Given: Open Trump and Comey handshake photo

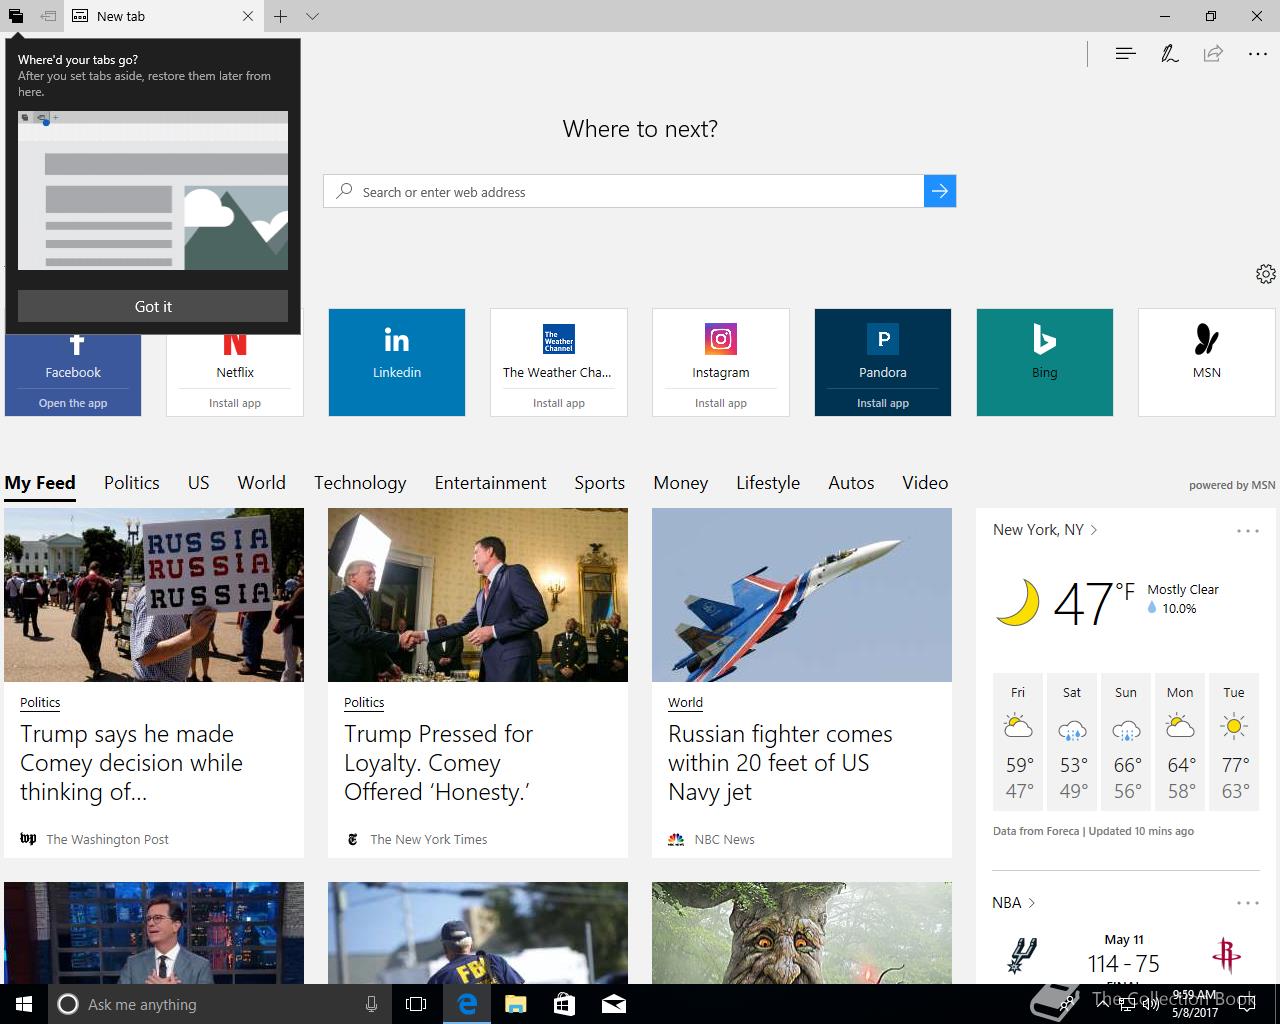Looking at the screenshot, I should (478, 595).
